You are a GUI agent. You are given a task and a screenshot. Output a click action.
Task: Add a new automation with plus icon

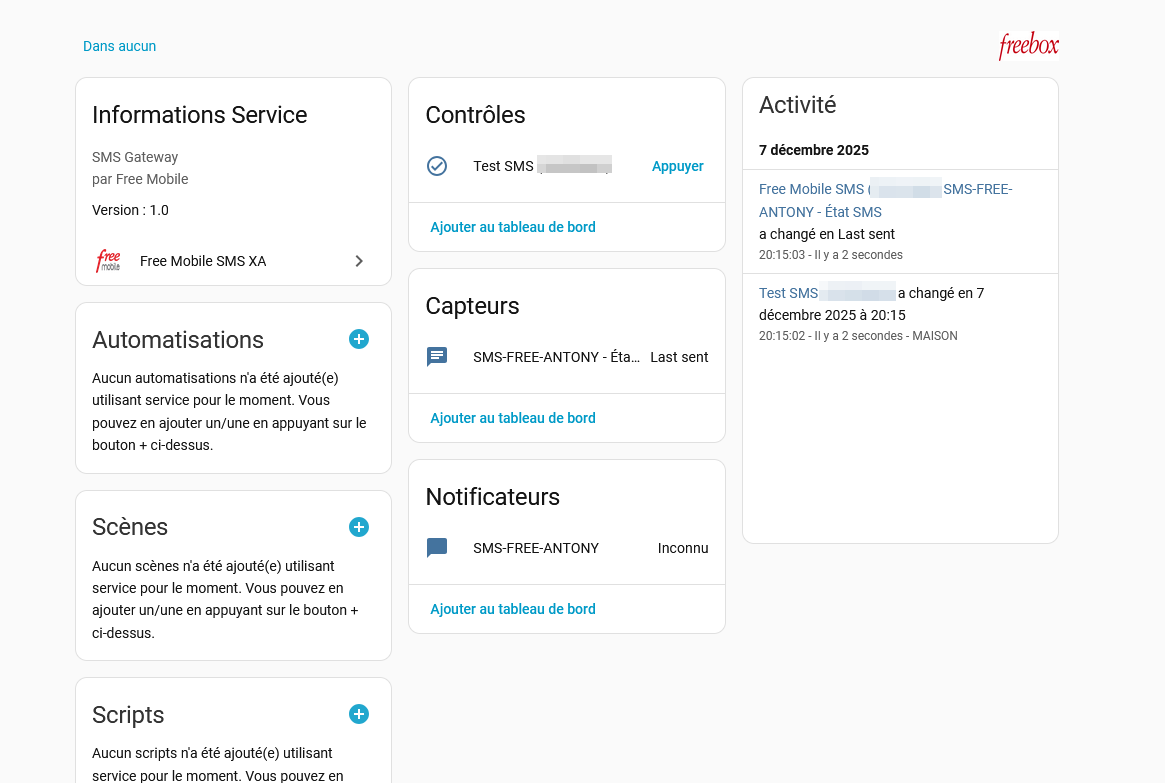[359, 339]
